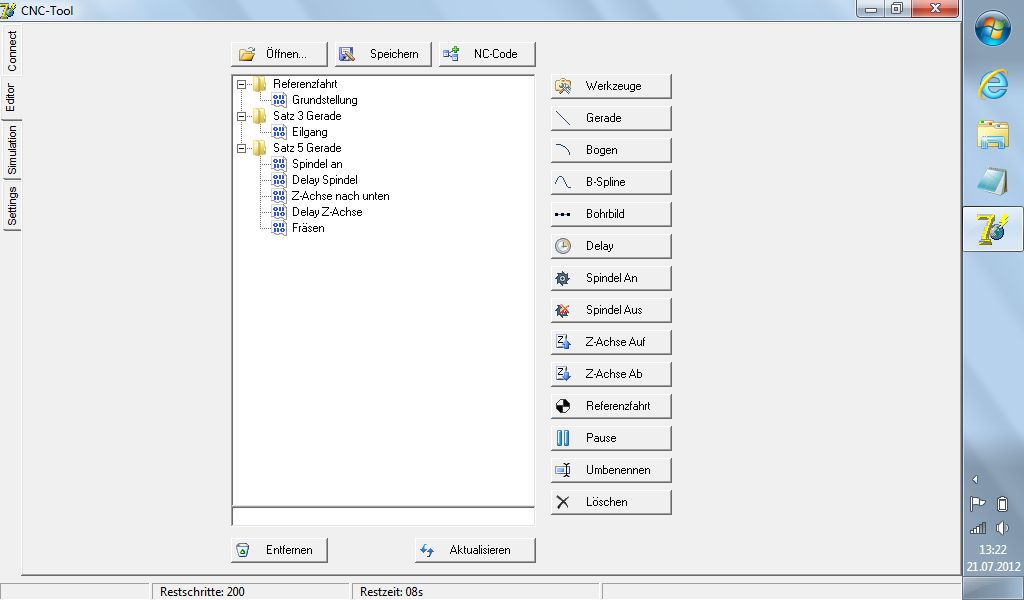Open the Settings side tab
The height and width of the screenshot is (600, 1024).
coord(12,206)
